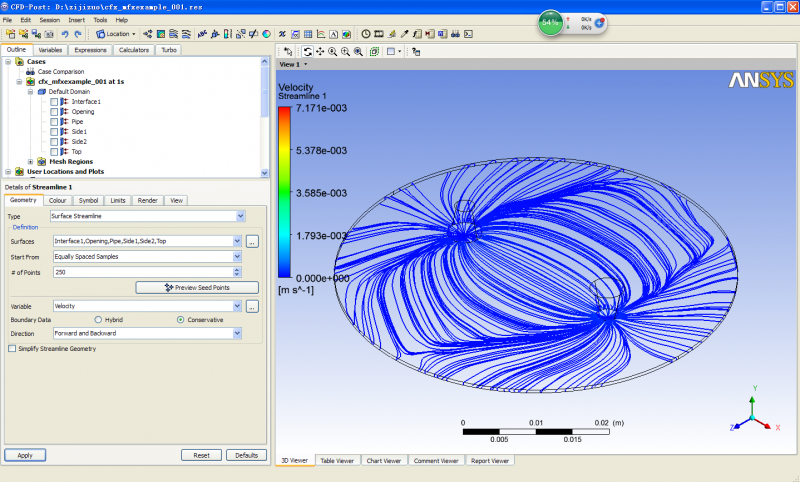Check Simplify Streamline Geometry option
Viewport: 800px width, 482px height.
click(12, 349)
